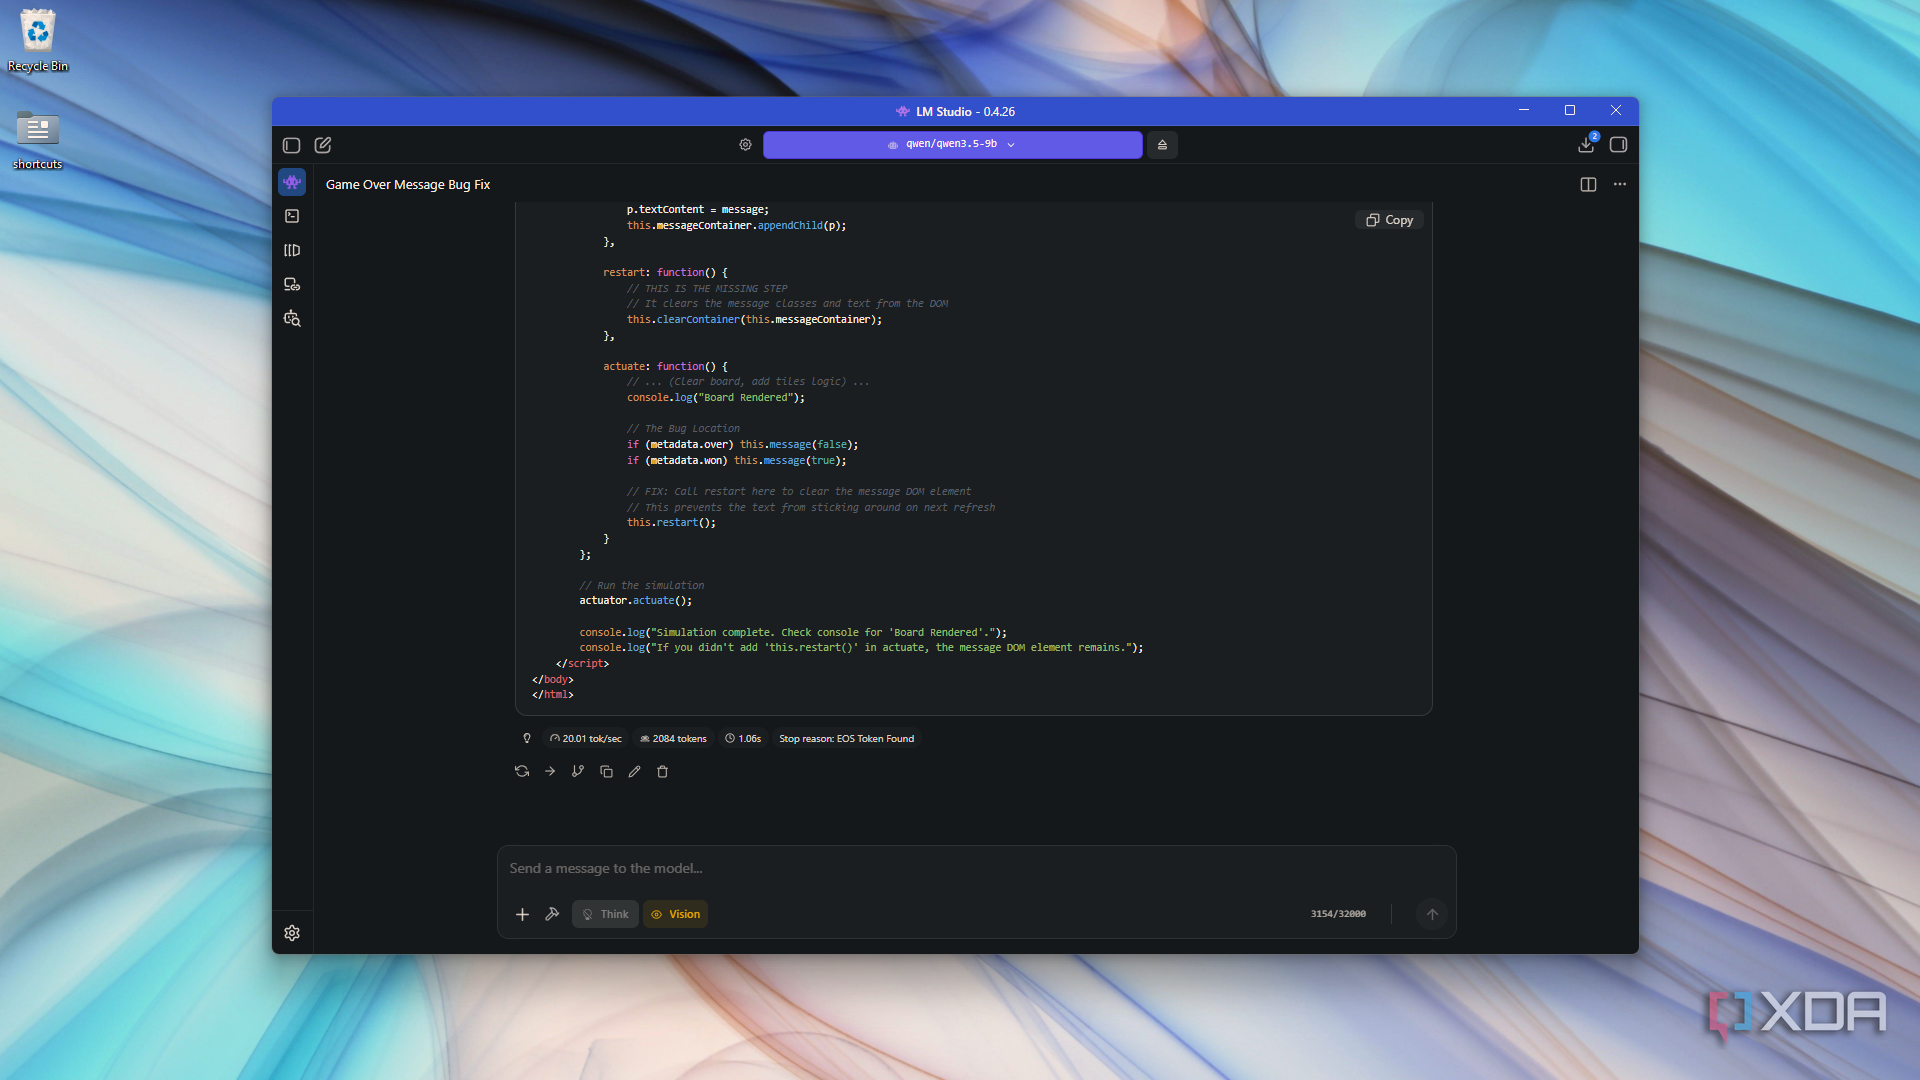Eject the loaded model
Viewport: 1920px width, 1080px height.
(1162, 145)
